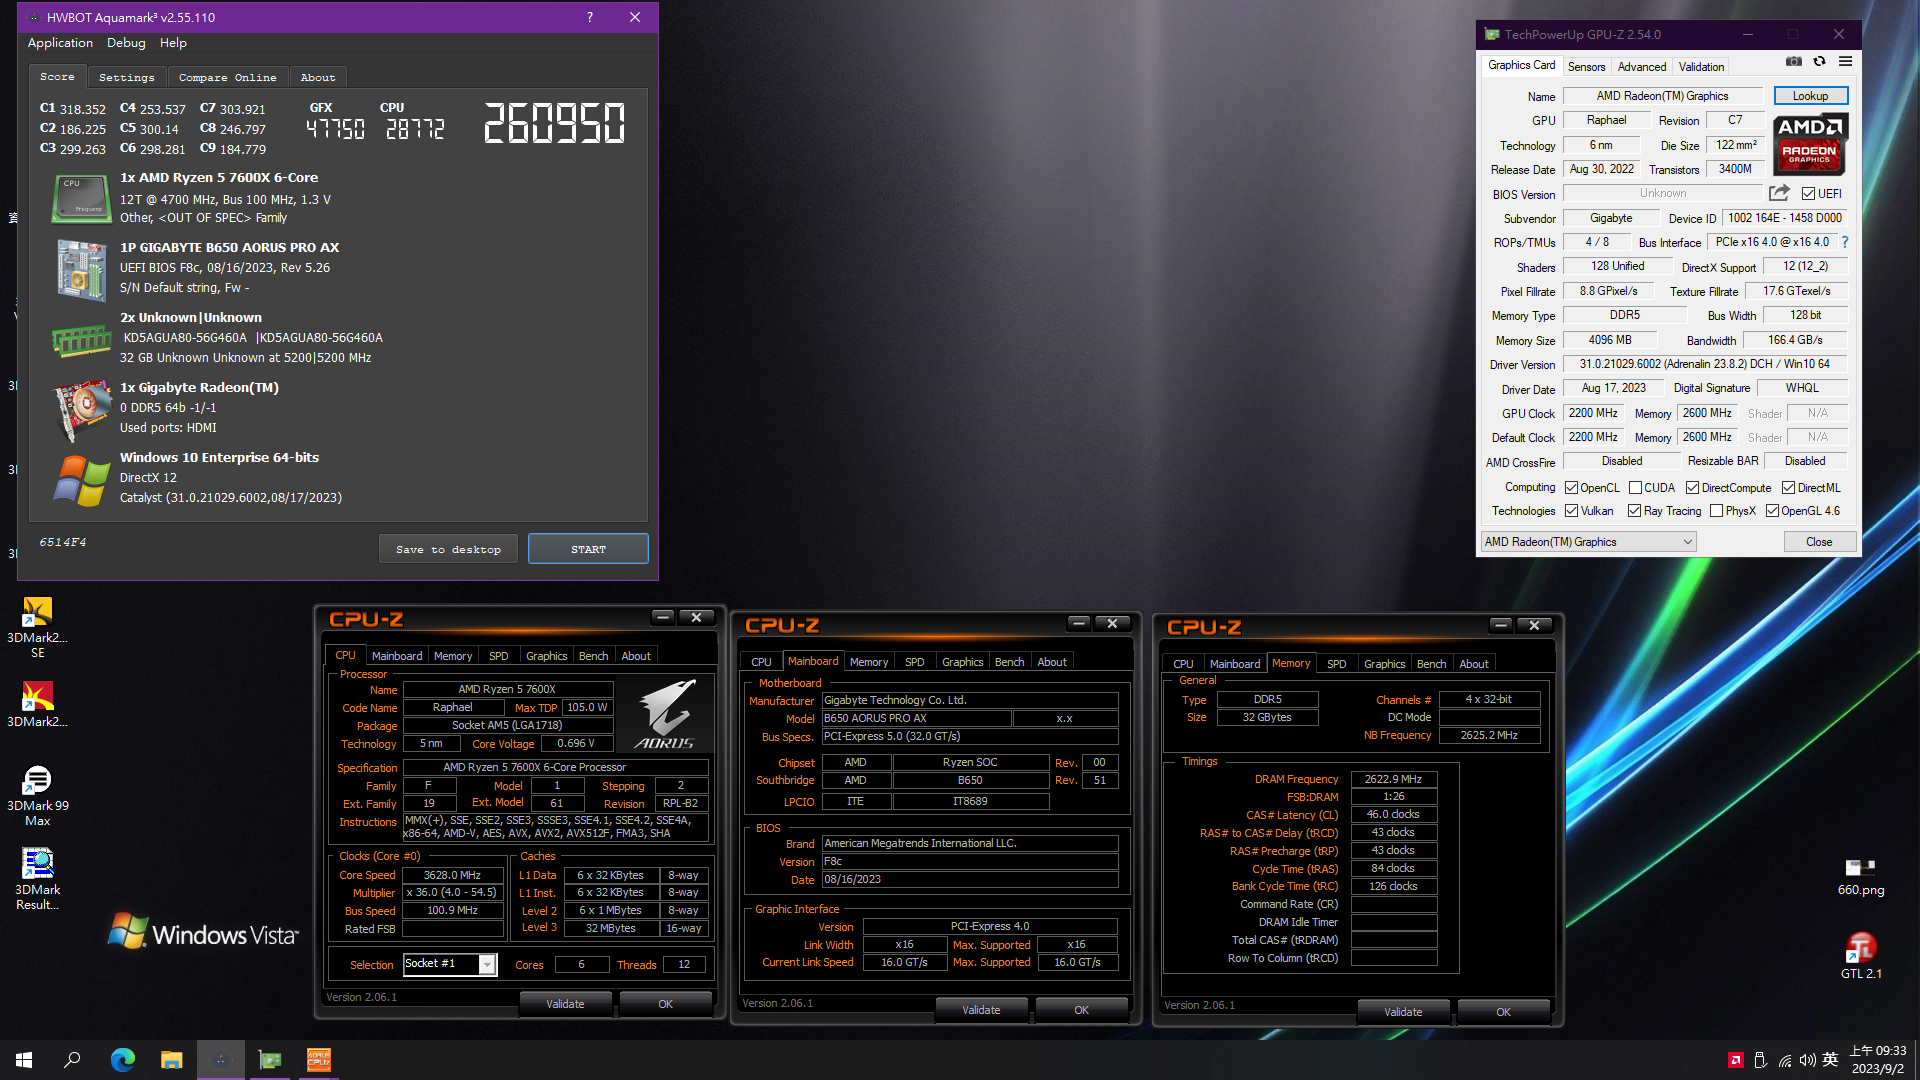Screen dimensions: 1920x1080
Task: Toggle DirectCompute checkbox
Action: [1692, 488]
